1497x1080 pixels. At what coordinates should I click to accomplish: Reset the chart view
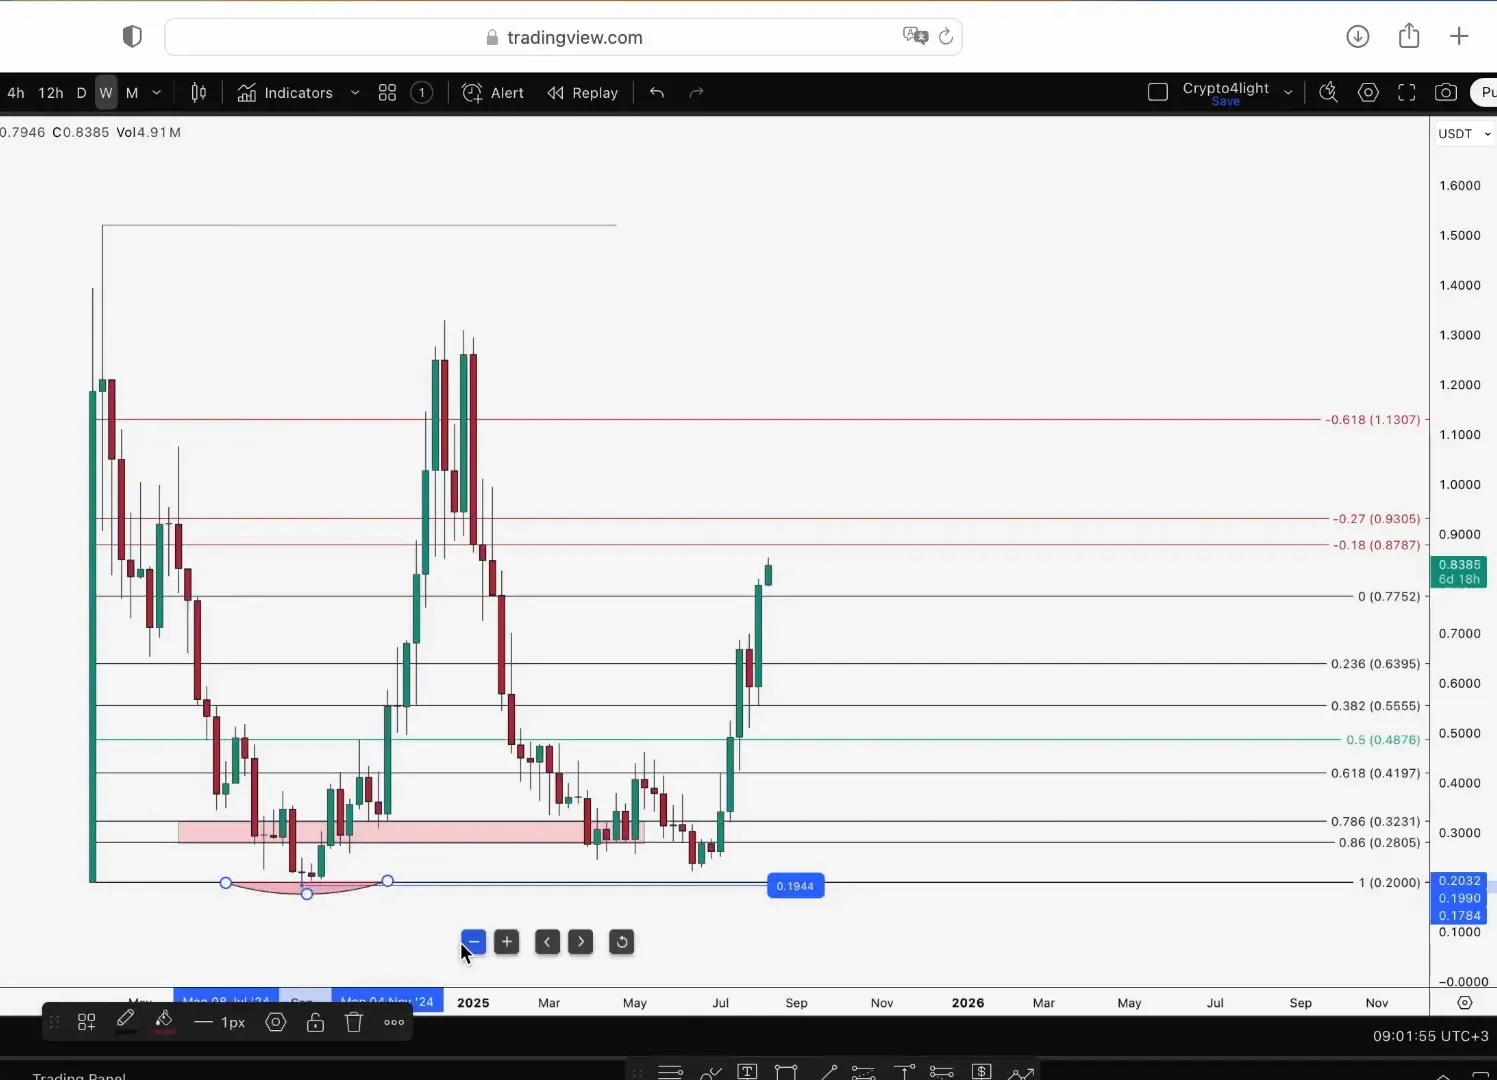click(622, 942)
